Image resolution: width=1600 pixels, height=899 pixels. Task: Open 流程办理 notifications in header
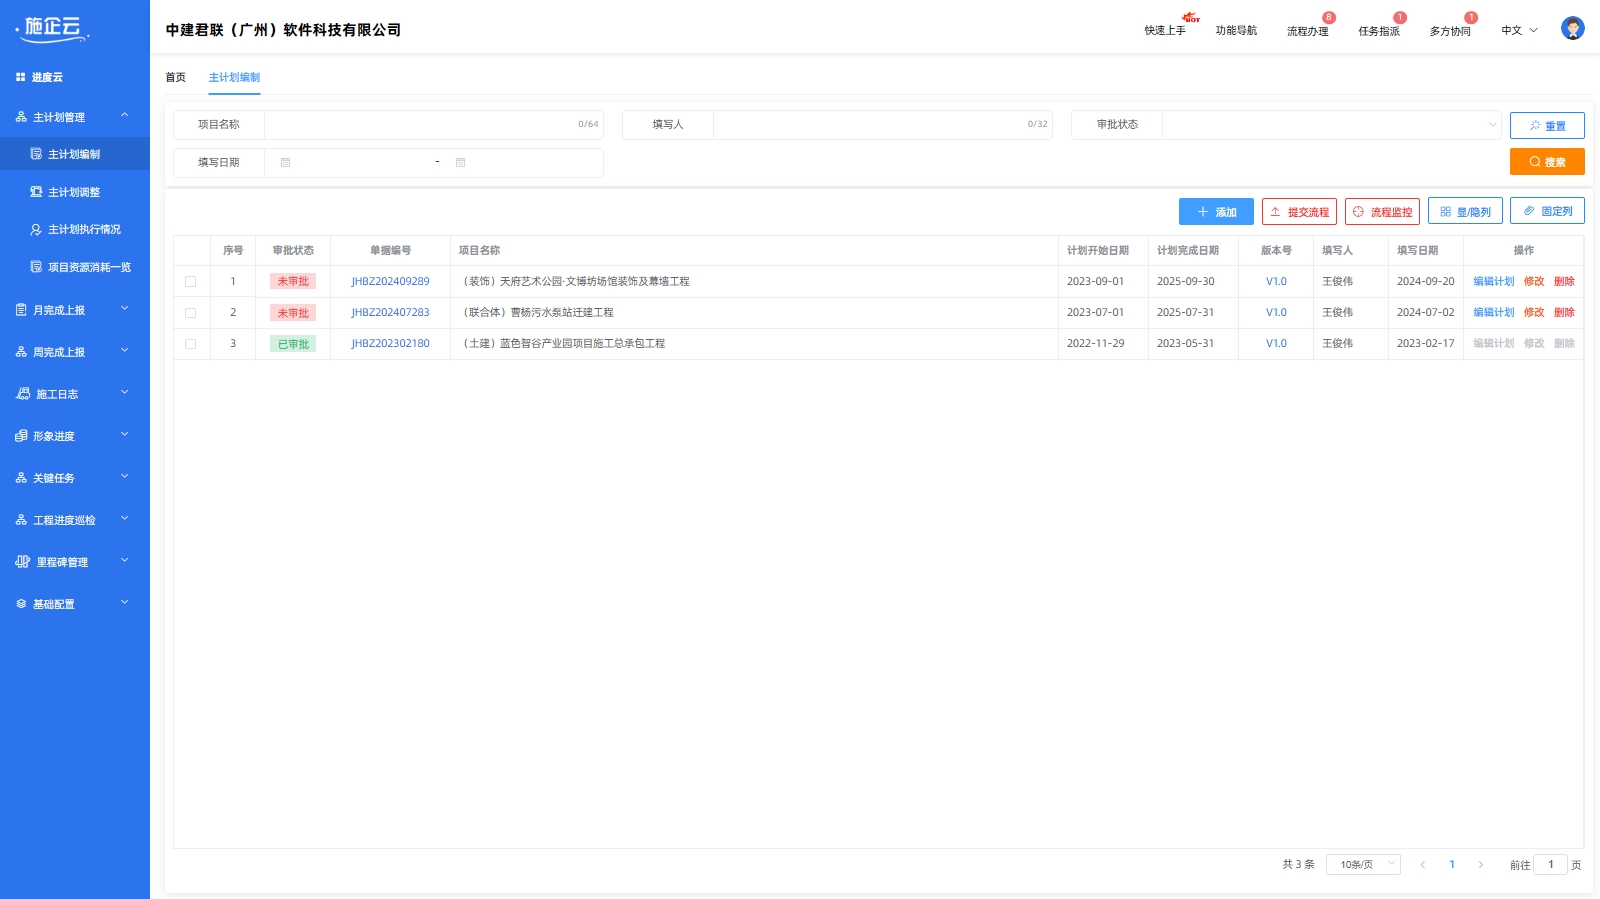pos(1307,31)
